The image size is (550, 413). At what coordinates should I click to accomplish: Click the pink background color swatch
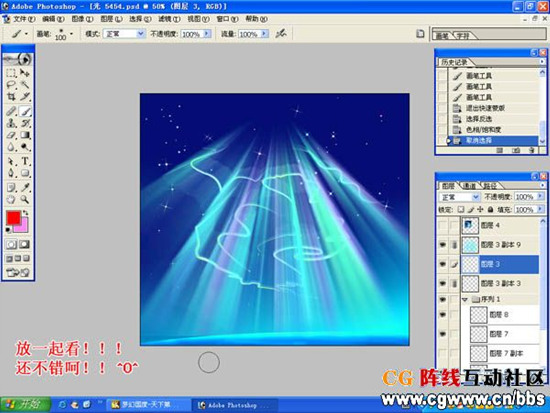tap(23, 227)
